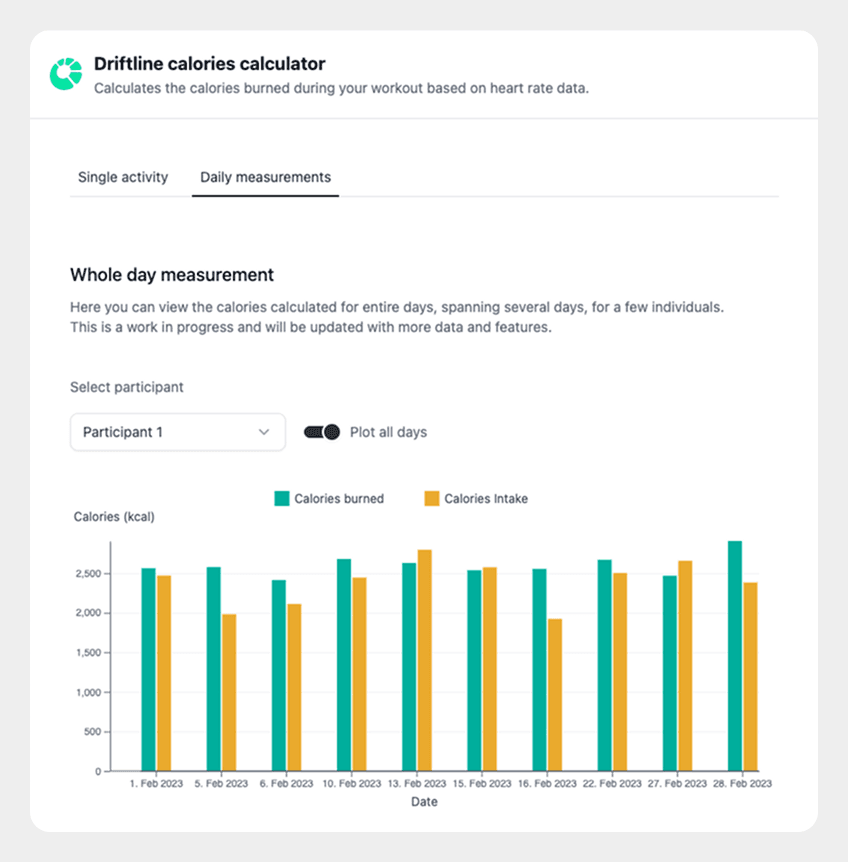The image size is (848, 862).
Task: Expand the participant selection list
Action: click(177, 431)
